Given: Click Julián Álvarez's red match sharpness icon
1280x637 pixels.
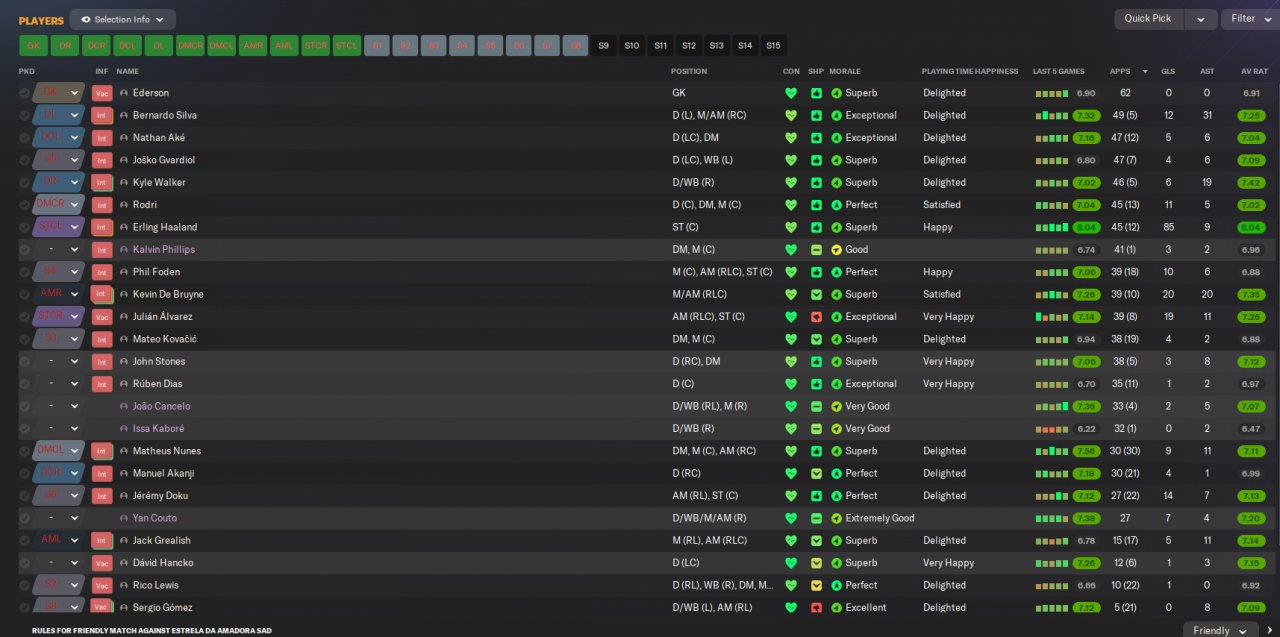Looking at the screenshot, I should pyautogui.click(x=816, y=317).
